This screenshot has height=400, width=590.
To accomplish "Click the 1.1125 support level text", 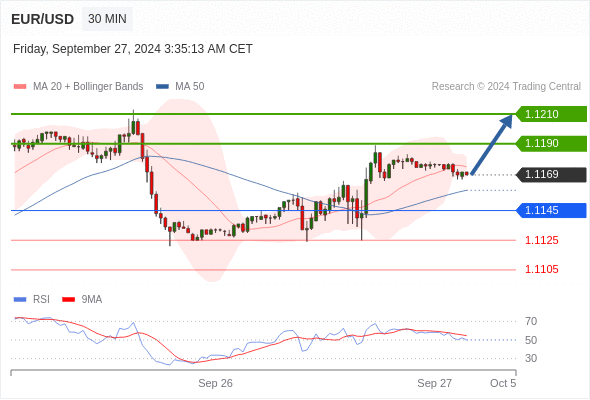I will [541, 240].
